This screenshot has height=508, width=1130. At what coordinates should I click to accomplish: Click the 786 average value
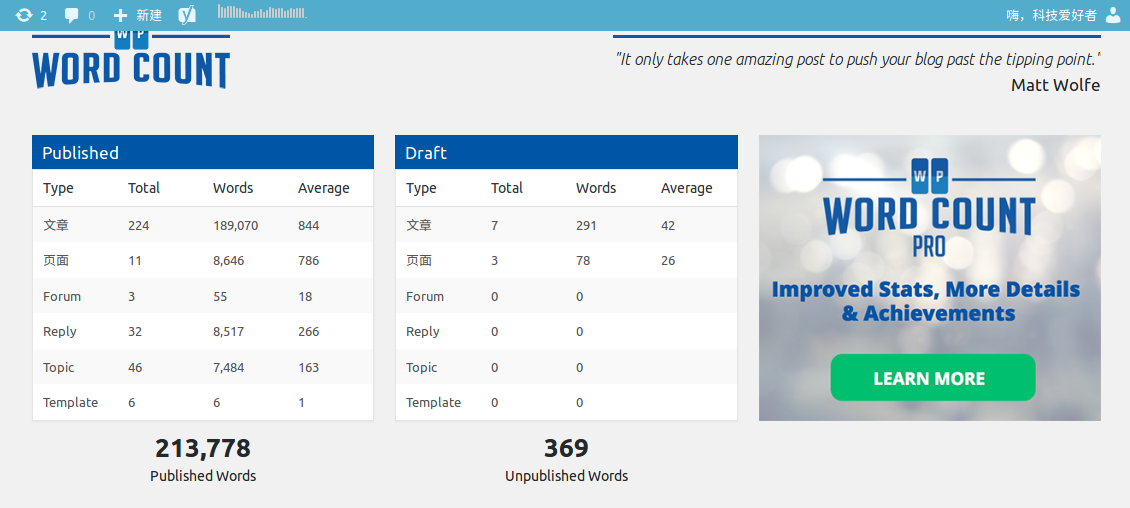pyautogui.click(x=308, y=261)
